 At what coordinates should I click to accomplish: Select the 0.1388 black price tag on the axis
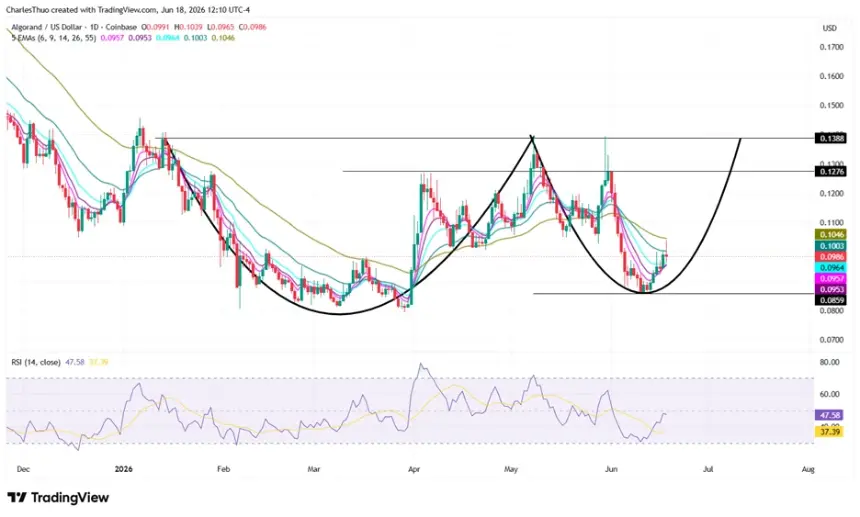[x=830, y=138]
